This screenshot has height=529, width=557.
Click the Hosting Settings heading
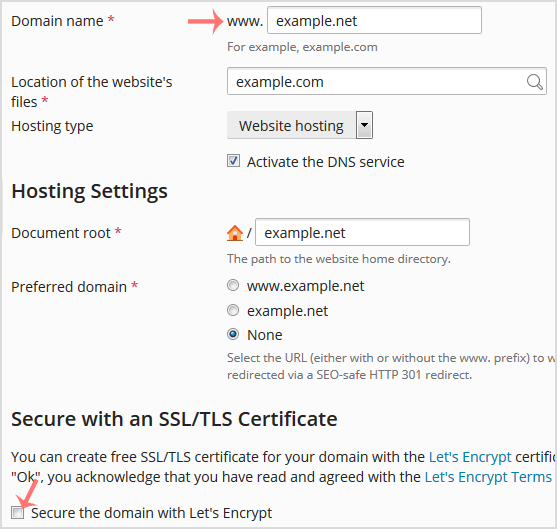(89, 191)
